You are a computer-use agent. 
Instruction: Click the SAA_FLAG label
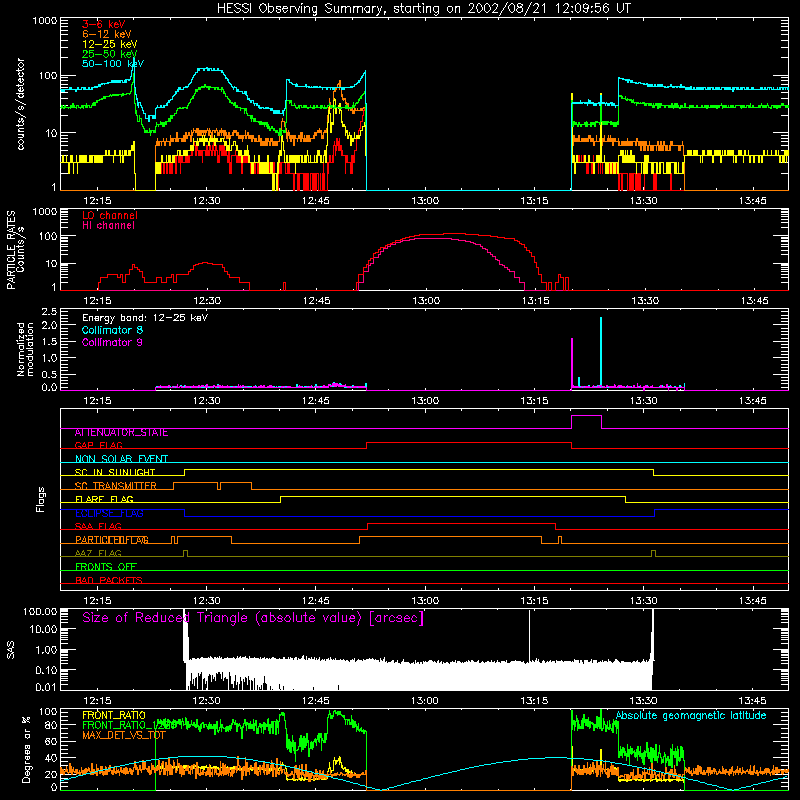(98, 527)
